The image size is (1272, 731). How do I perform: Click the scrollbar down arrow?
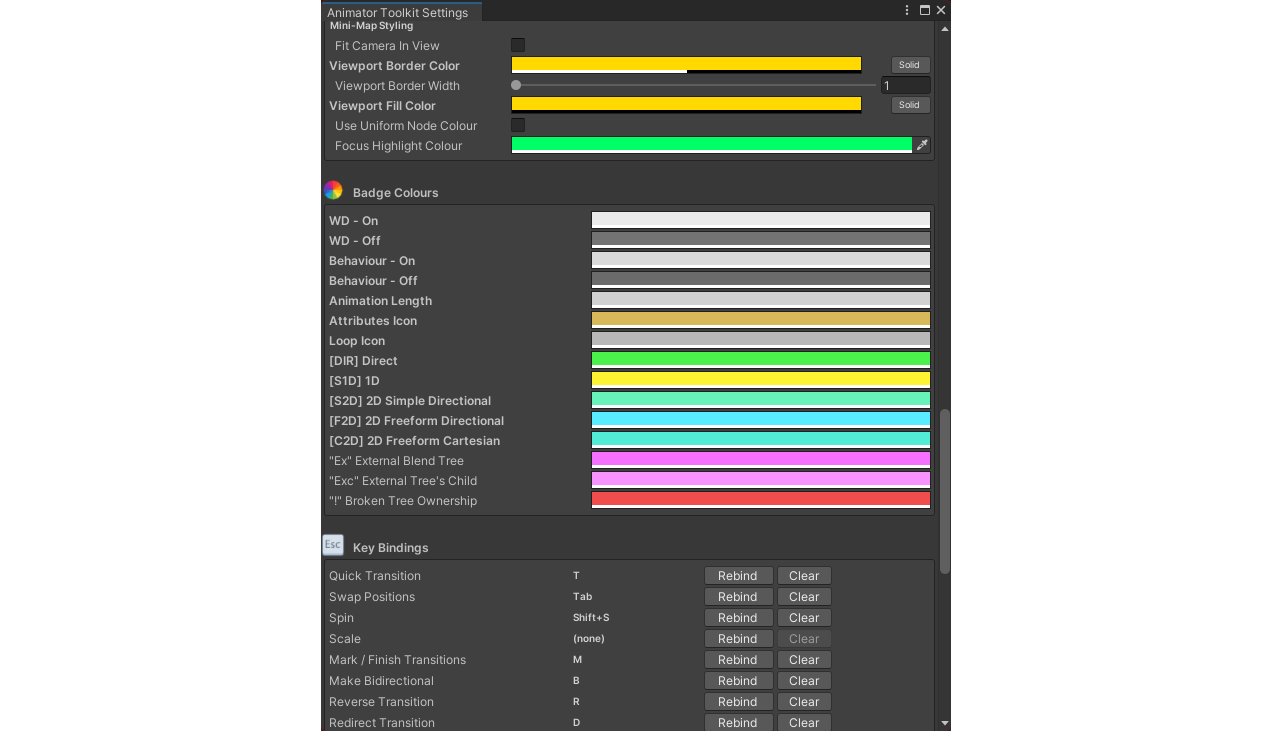tap(945, 723)
